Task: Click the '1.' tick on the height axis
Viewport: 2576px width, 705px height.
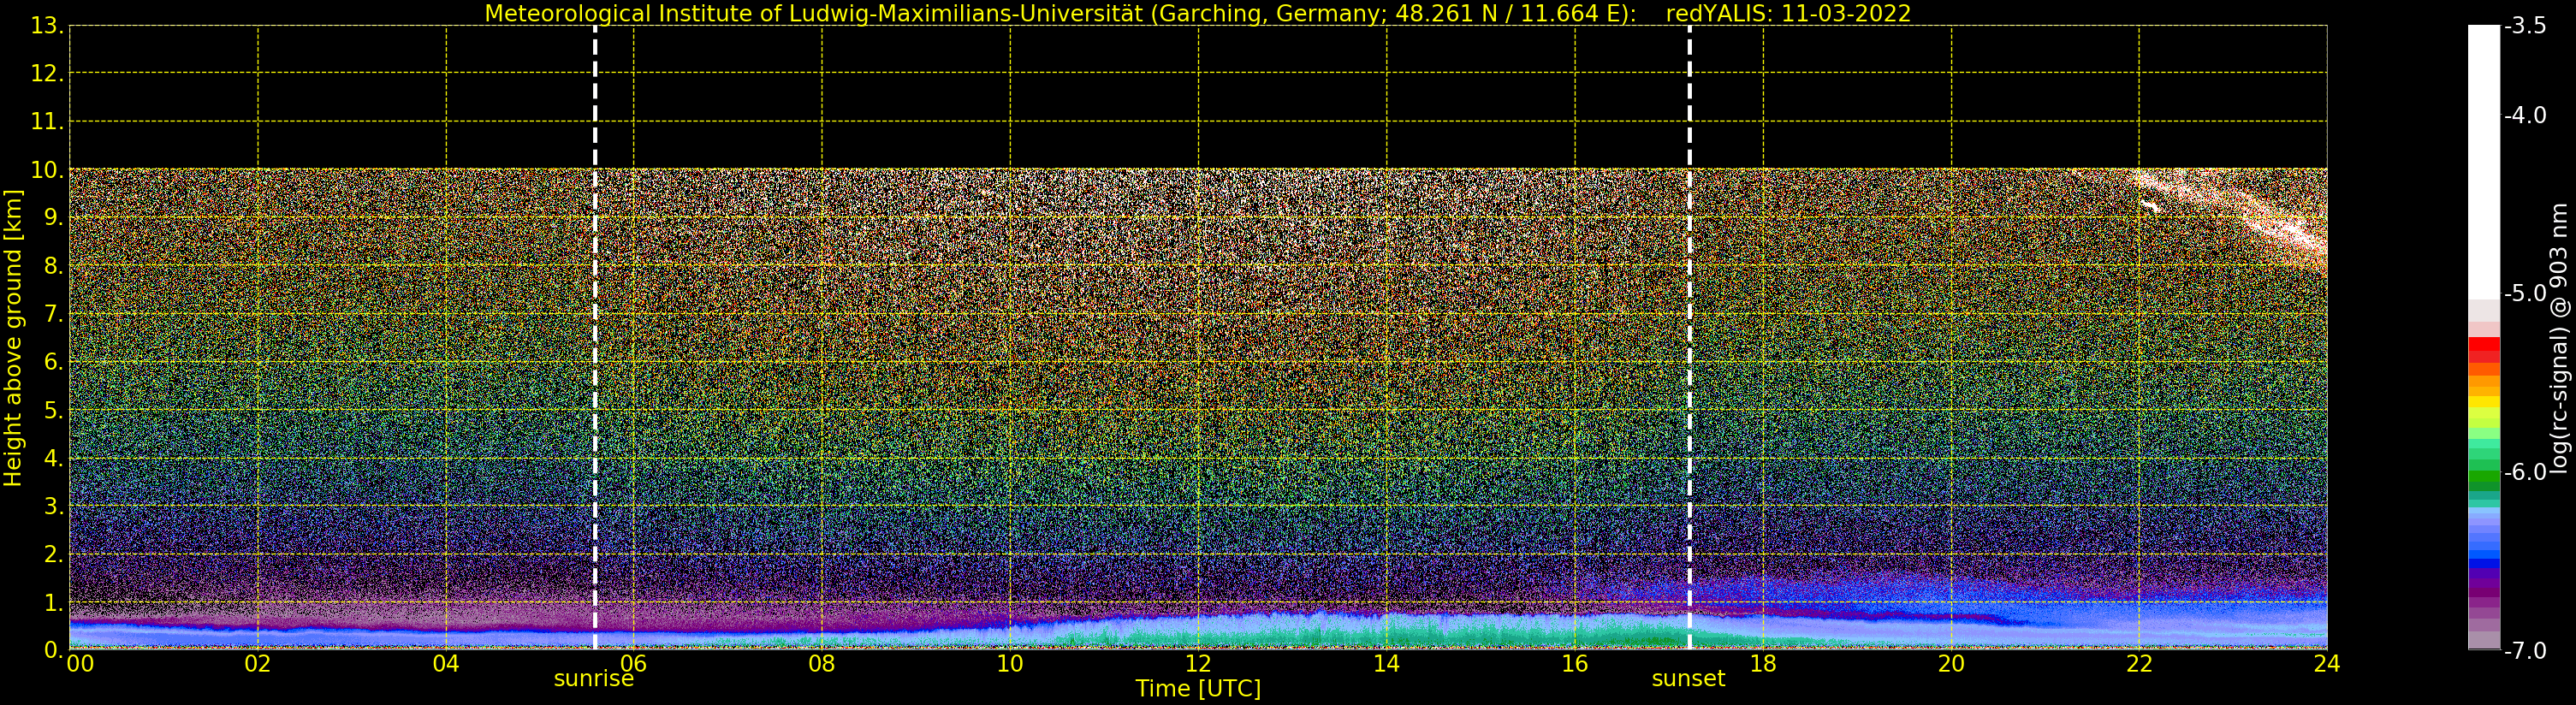Action: 53,602
